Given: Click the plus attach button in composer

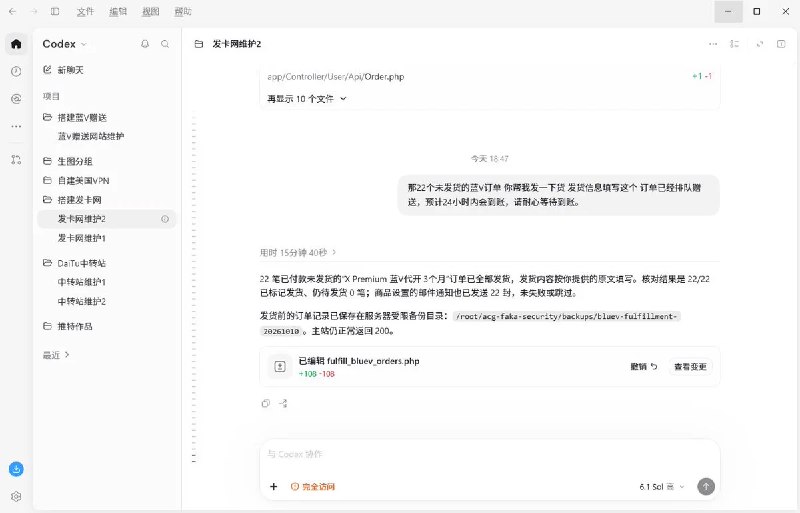Looking at the screenshot, I should (273, 486).
